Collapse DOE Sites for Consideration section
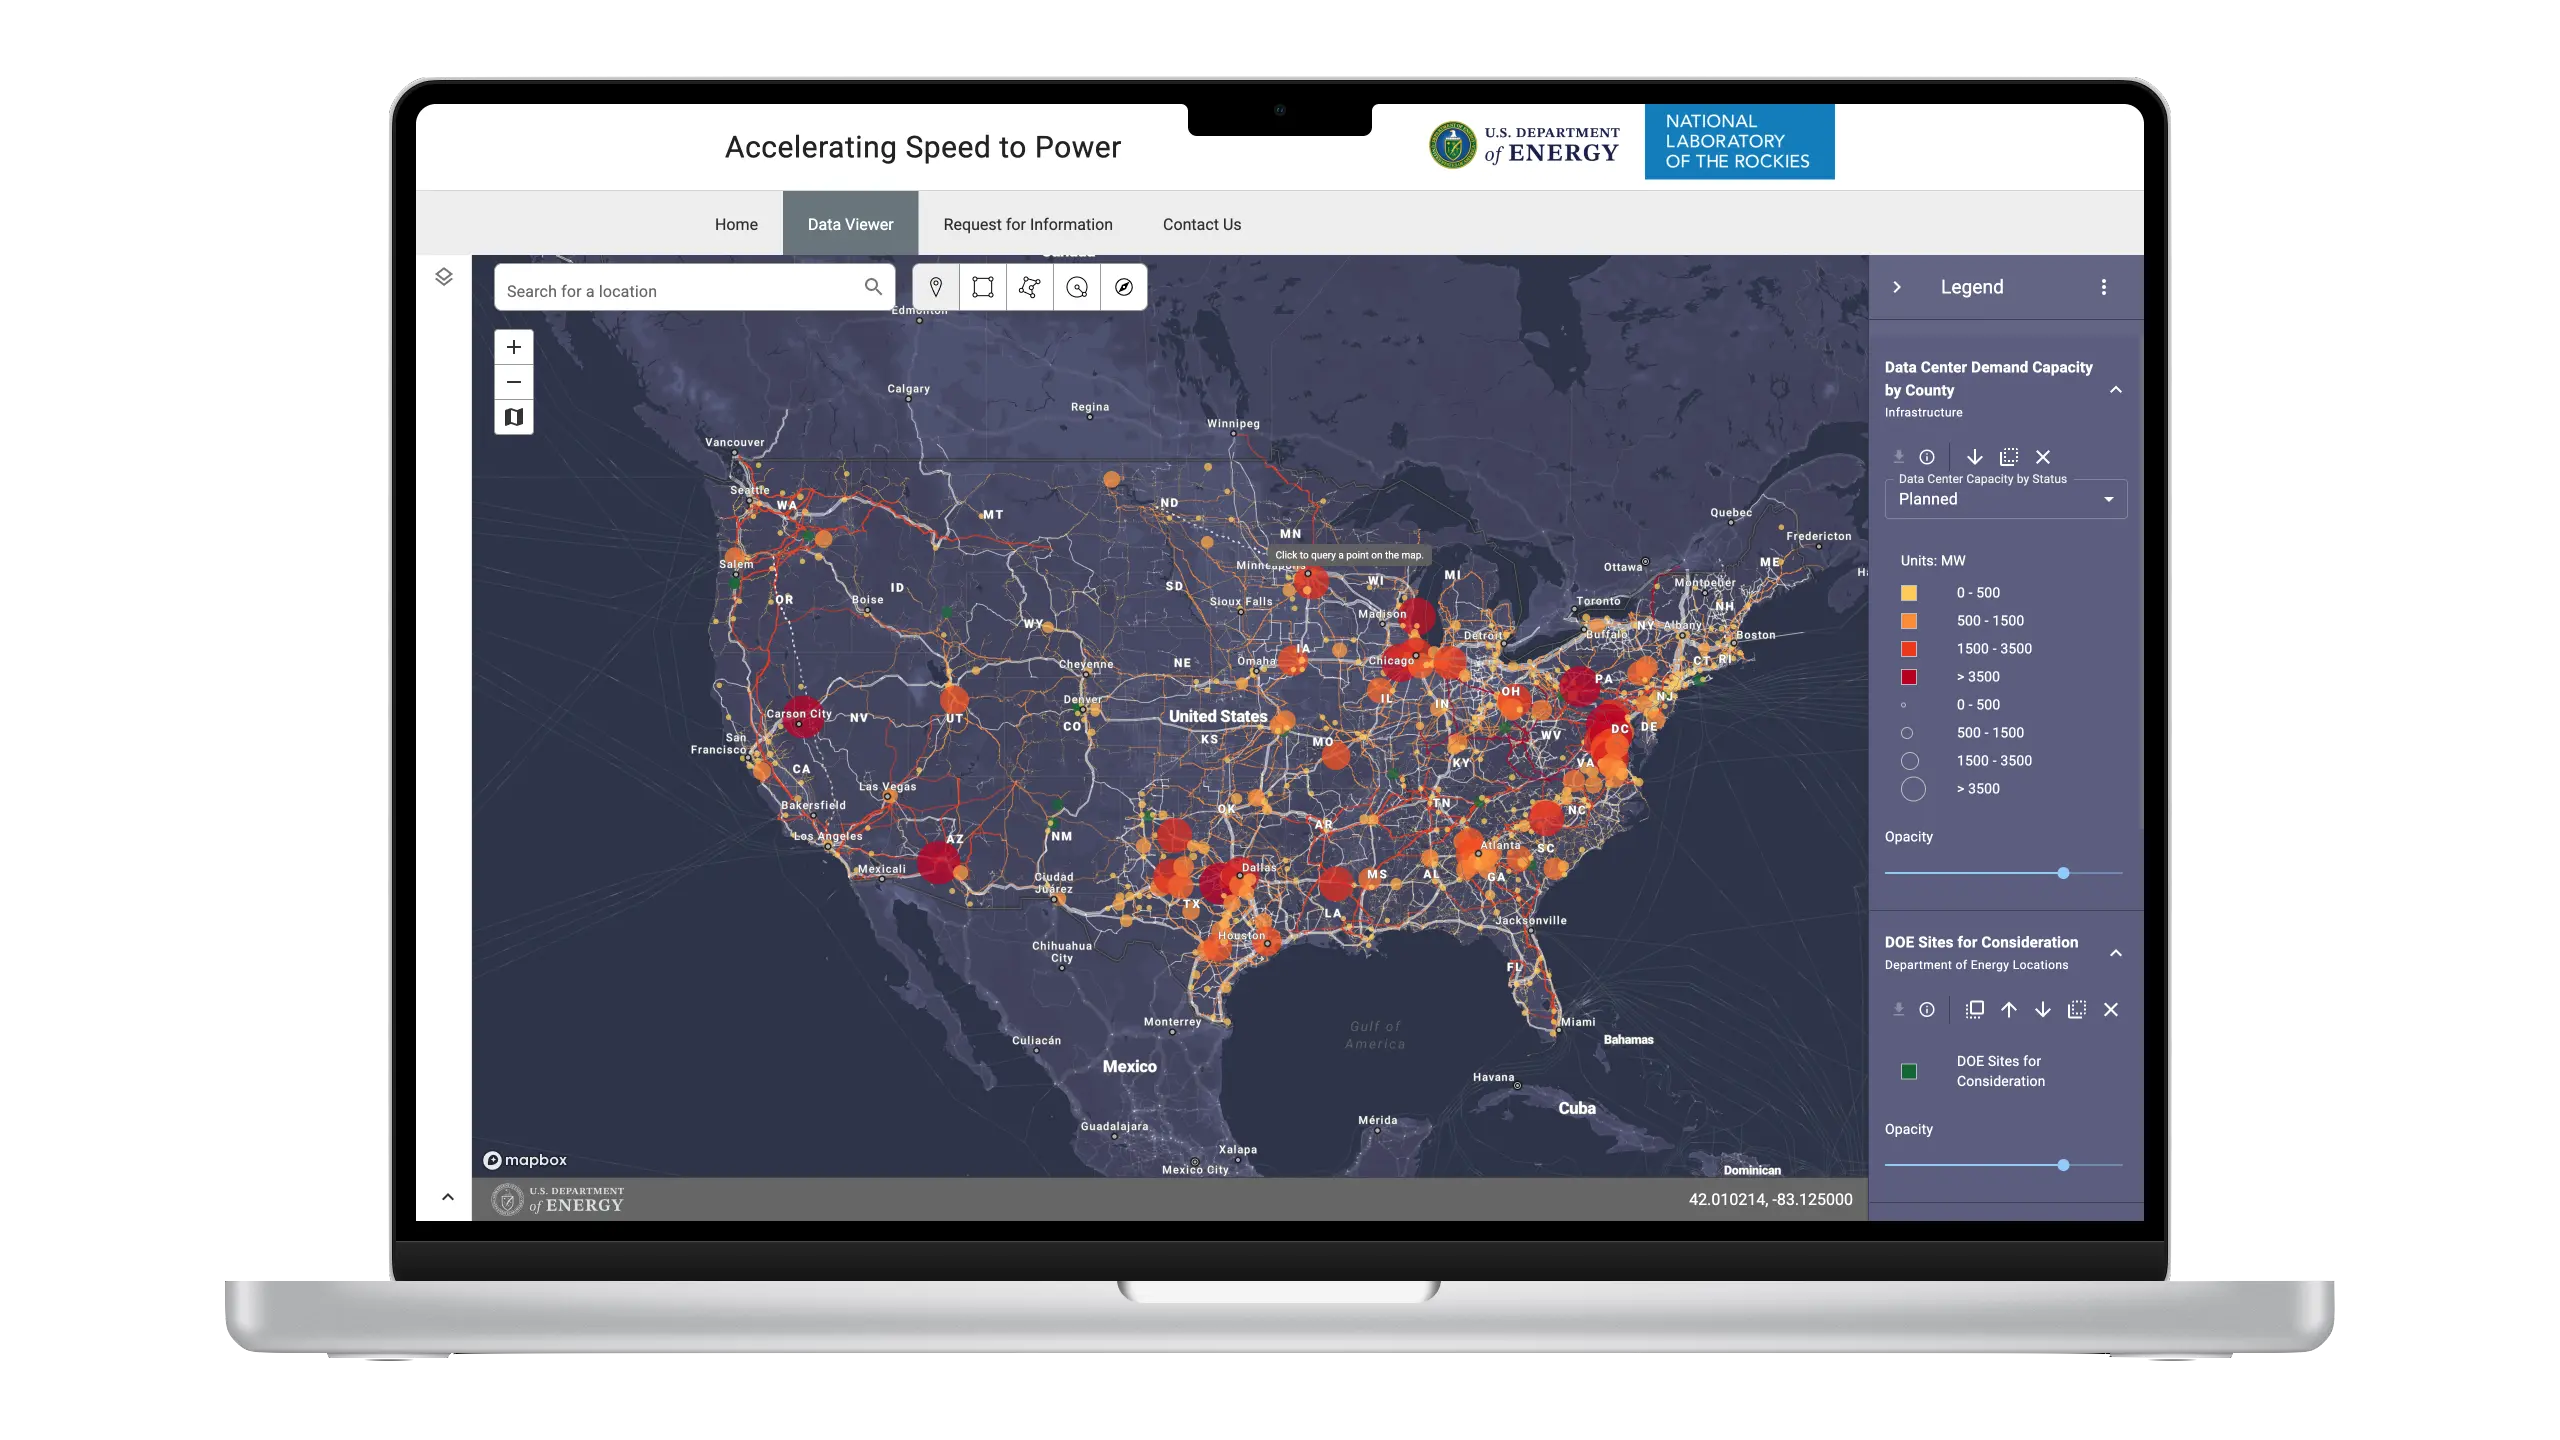 pos(2116,953)
